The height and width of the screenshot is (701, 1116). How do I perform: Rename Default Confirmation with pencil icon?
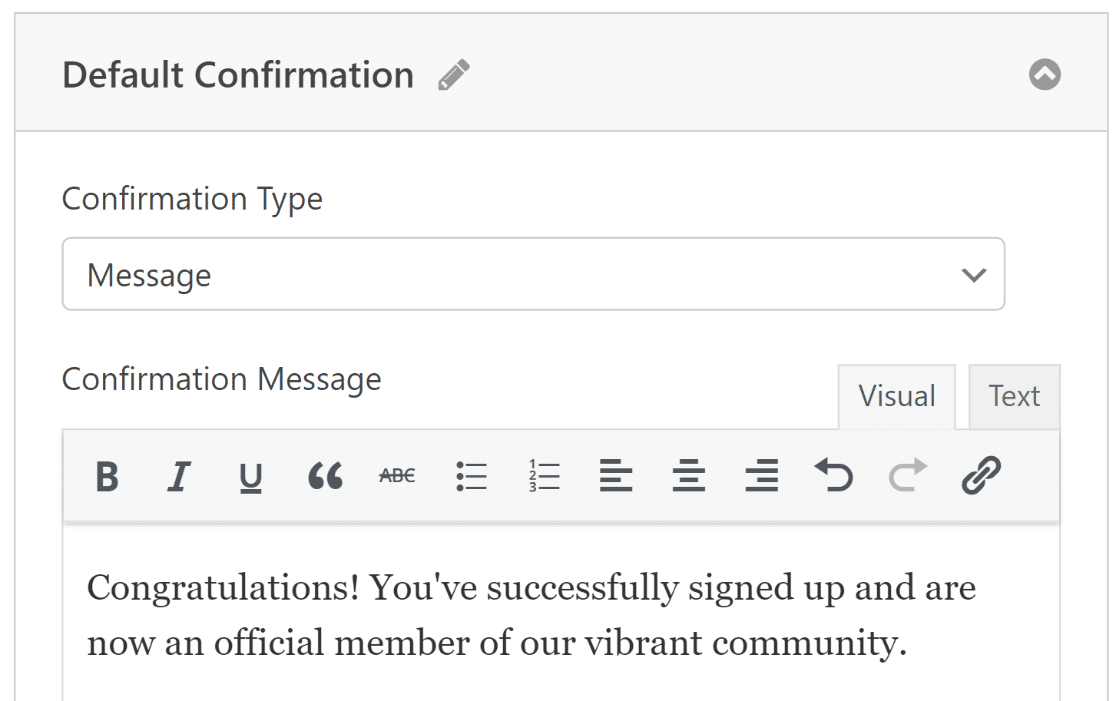click(x=454, y=76)
